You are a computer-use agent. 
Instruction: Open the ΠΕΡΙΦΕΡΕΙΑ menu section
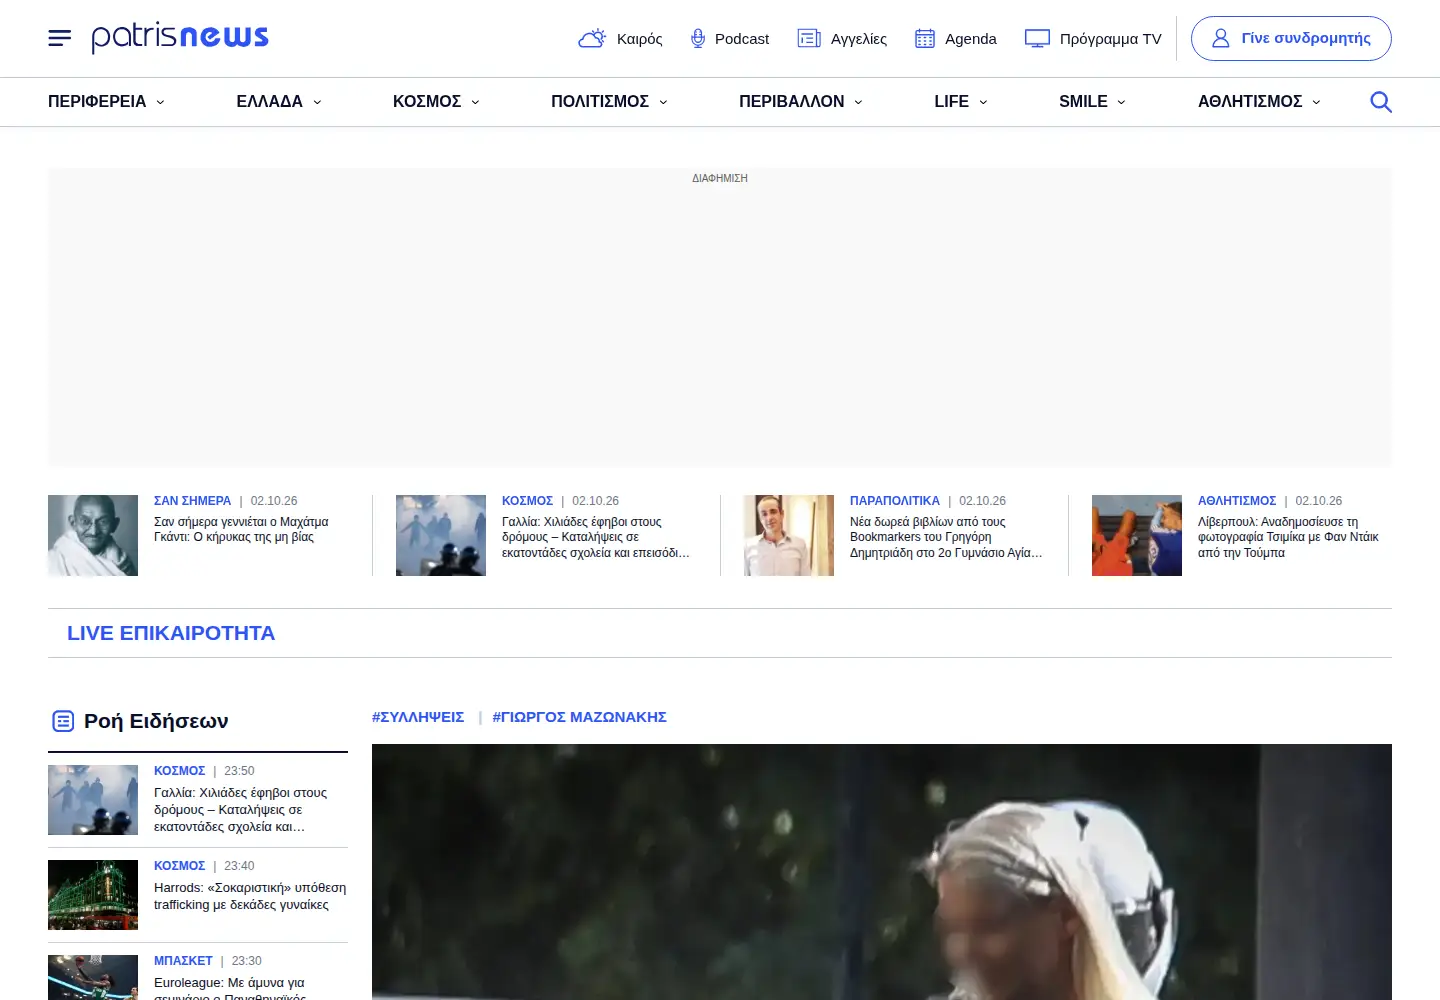(x=97, y=102)
